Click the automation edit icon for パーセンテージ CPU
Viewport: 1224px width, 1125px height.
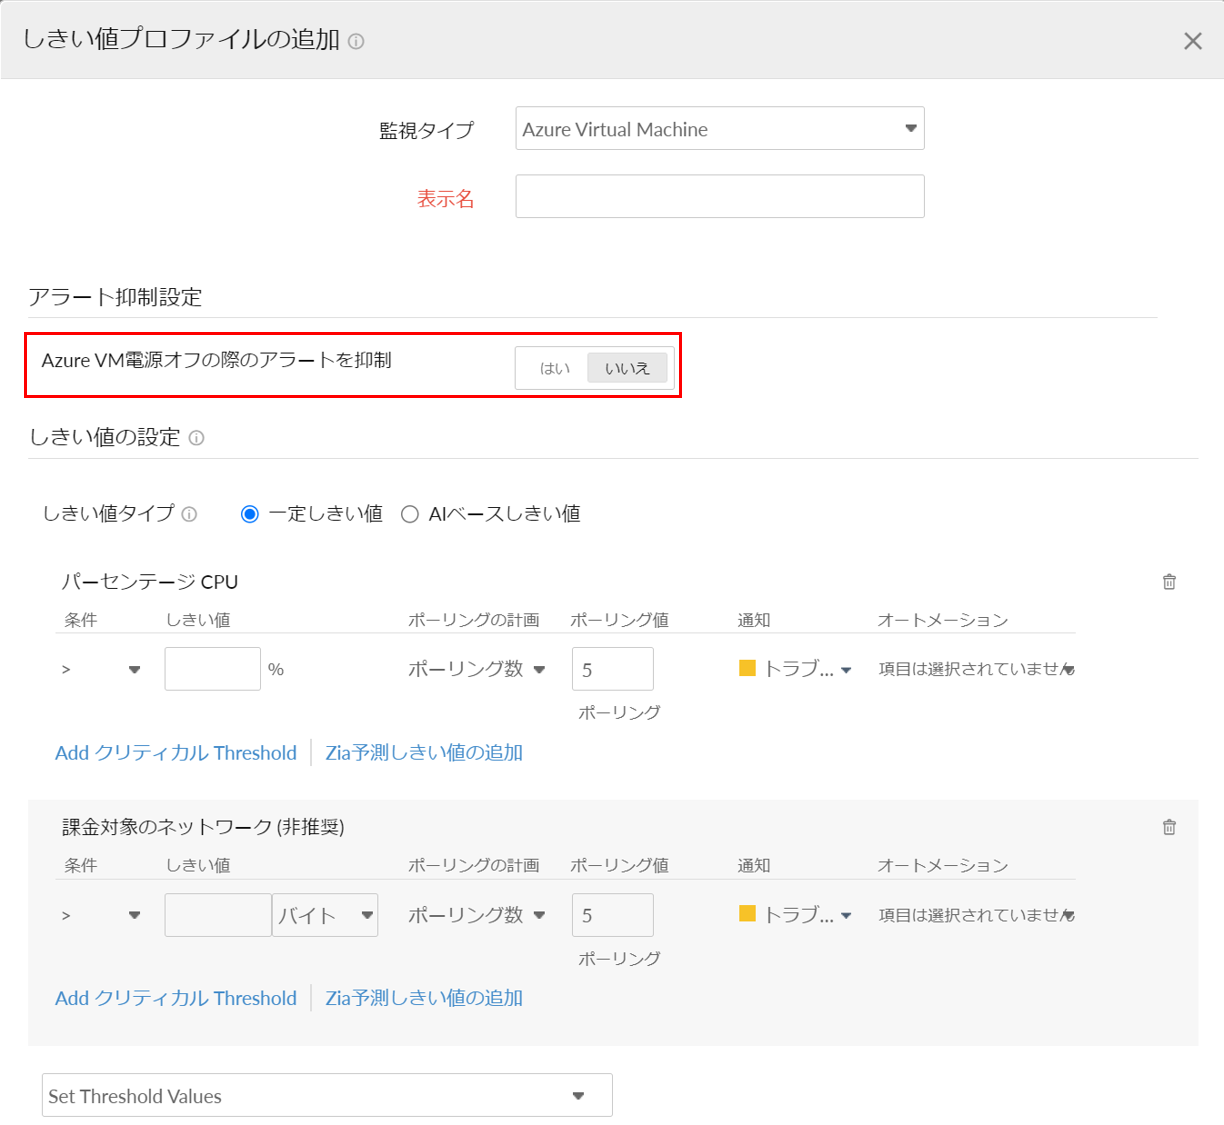click(x=1069, y=668)
